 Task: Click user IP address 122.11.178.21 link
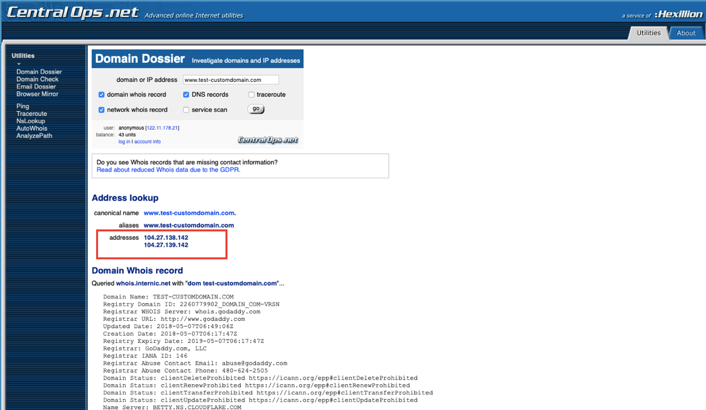[x=162, y=128]
